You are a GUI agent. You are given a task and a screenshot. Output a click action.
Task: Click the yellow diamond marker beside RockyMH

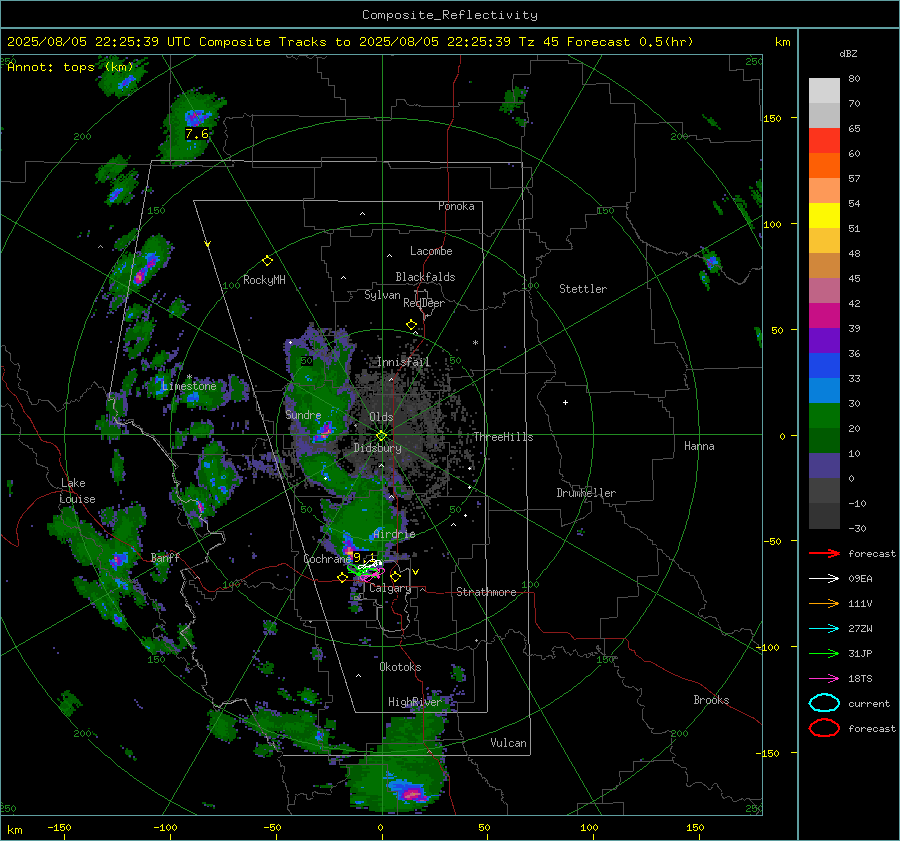pyautogui.click(x=267, y=261)
